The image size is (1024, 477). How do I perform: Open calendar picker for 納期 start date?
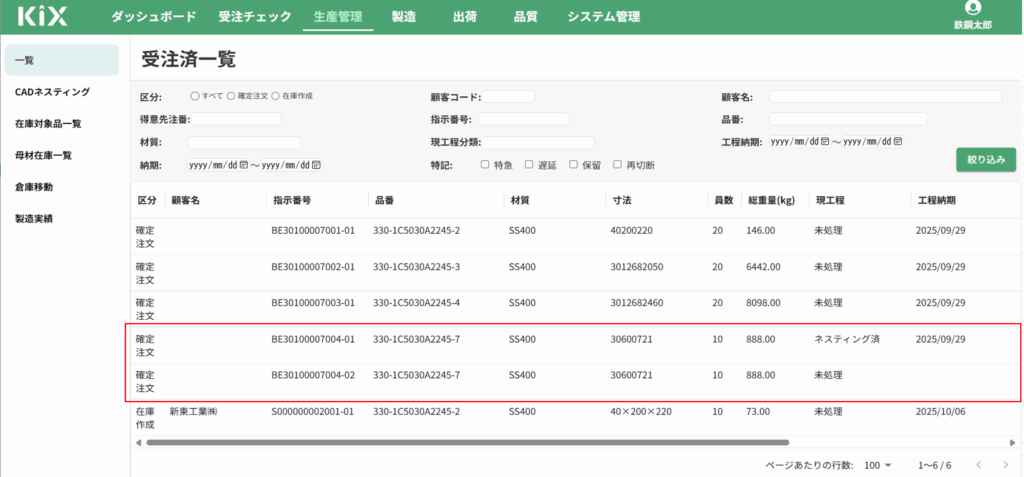(x=243, y=165)
